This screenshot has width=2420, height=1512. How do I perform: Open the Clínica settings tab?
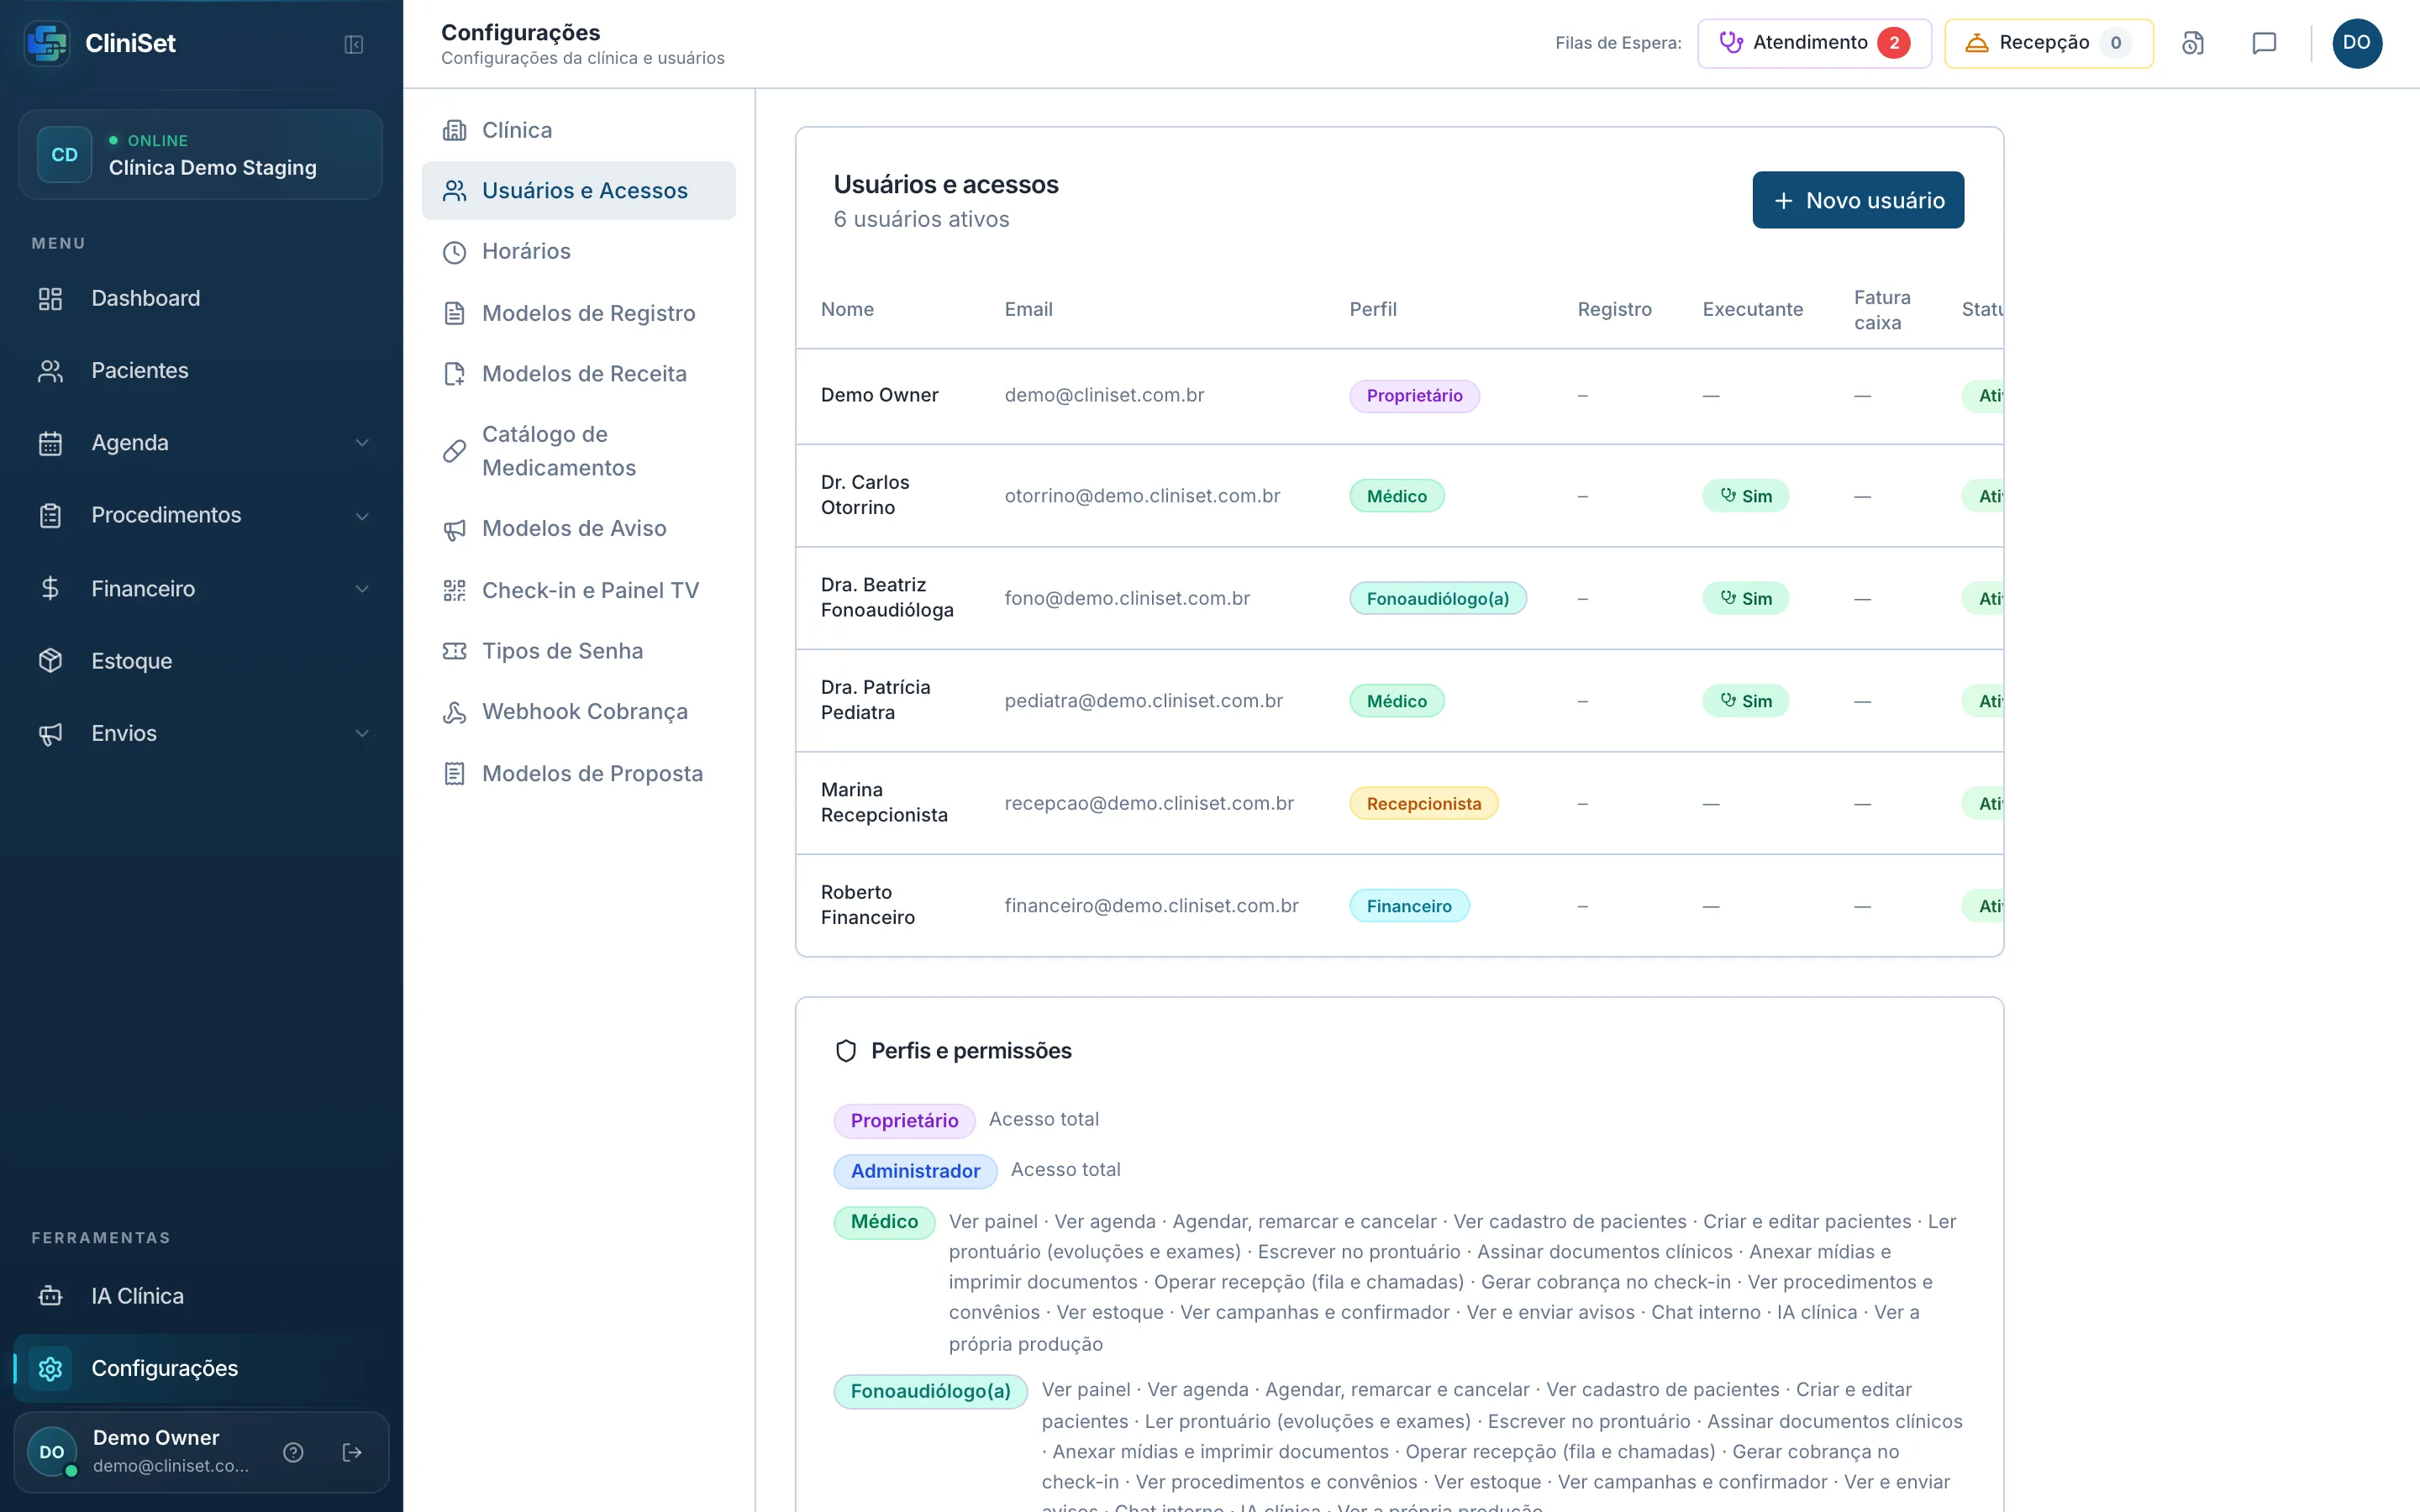point(578,130)
